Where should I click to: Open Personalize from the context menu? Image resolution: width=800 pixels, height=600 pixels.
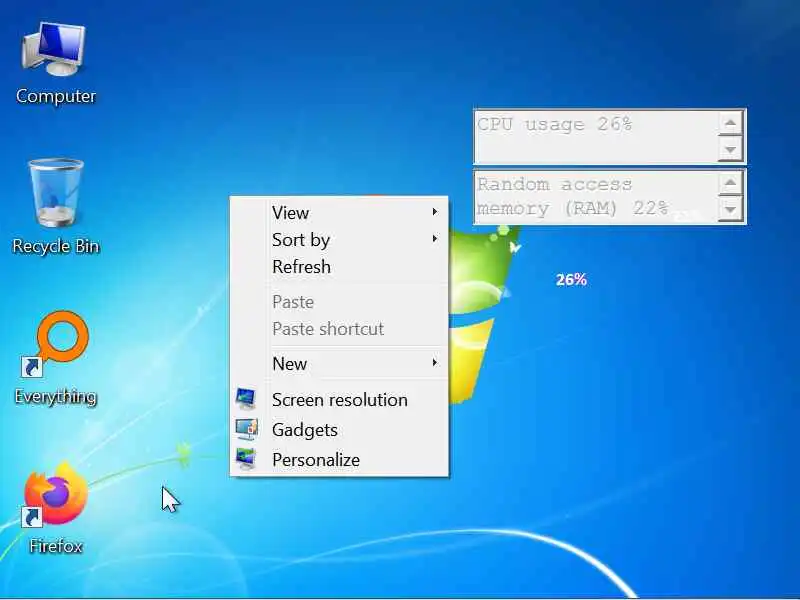339,459
